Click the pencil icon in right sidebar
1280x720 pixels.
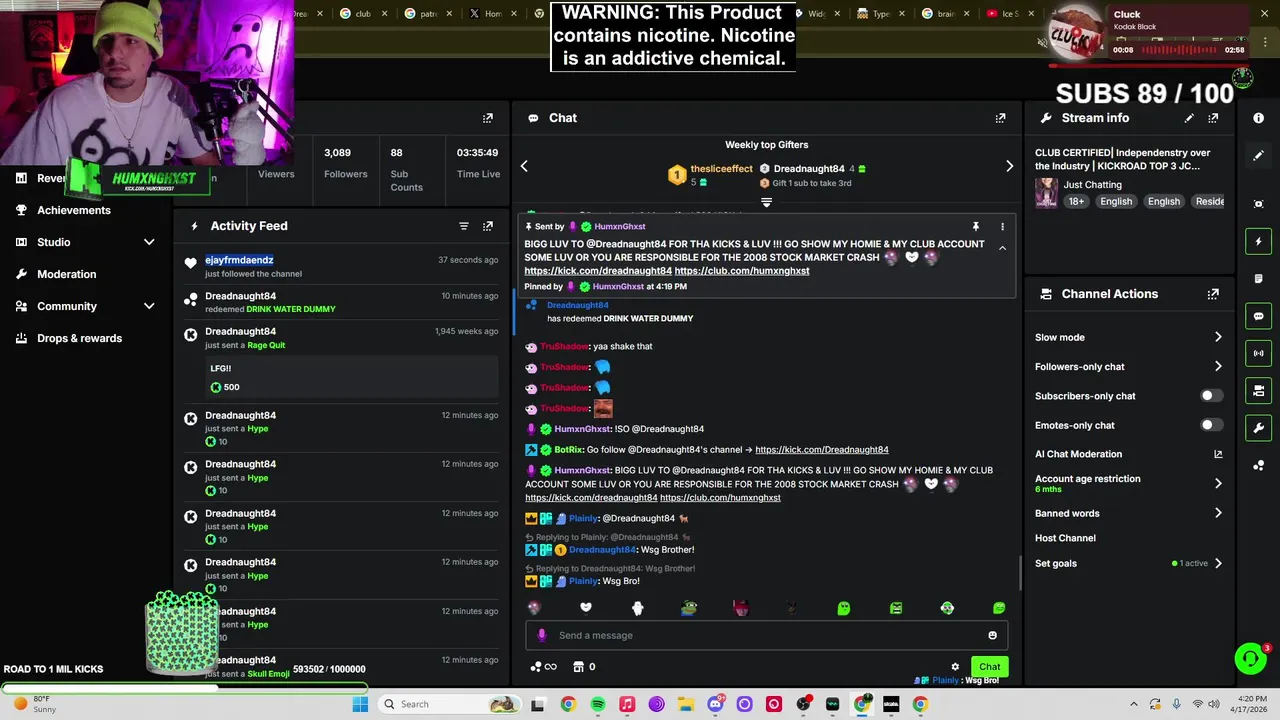pos(1258,156)
